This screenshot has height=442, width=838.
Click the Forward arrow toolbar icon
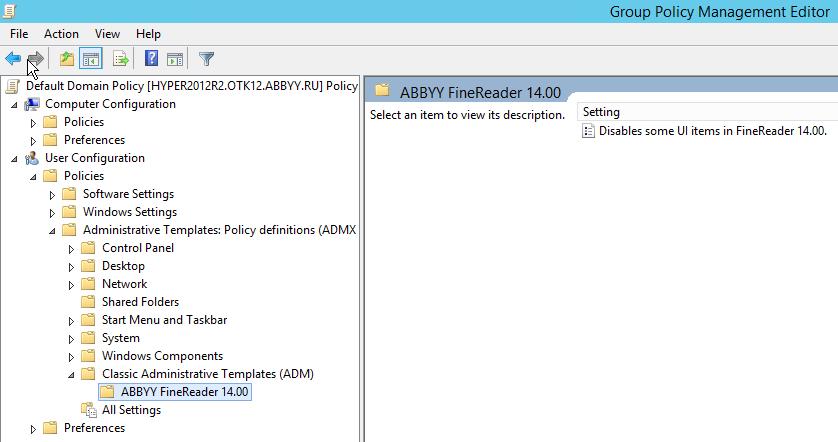coord(35,58)
